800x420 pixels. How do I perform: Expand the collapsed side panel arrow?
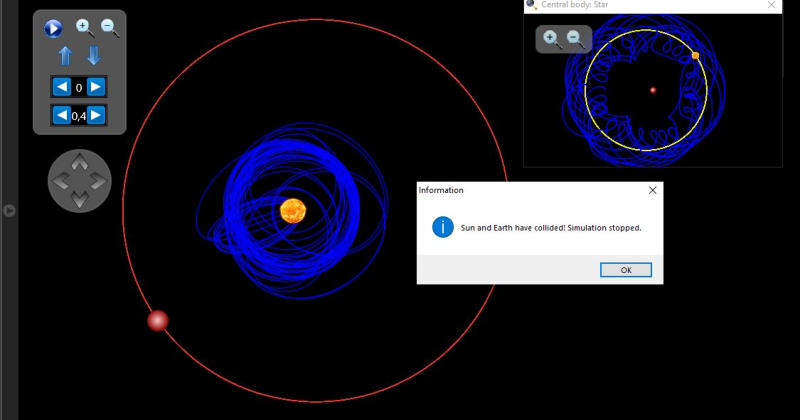9,210
